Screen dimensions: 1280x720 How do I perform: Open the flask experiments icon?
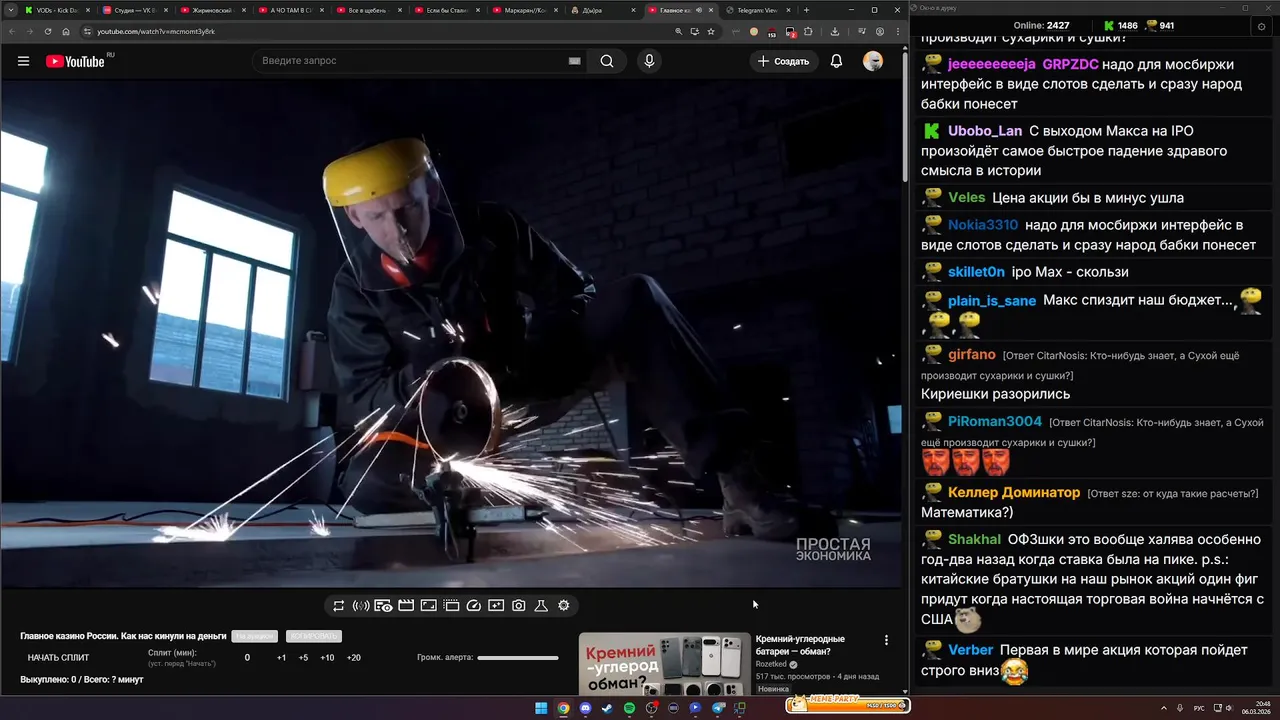tap(541, 605)
